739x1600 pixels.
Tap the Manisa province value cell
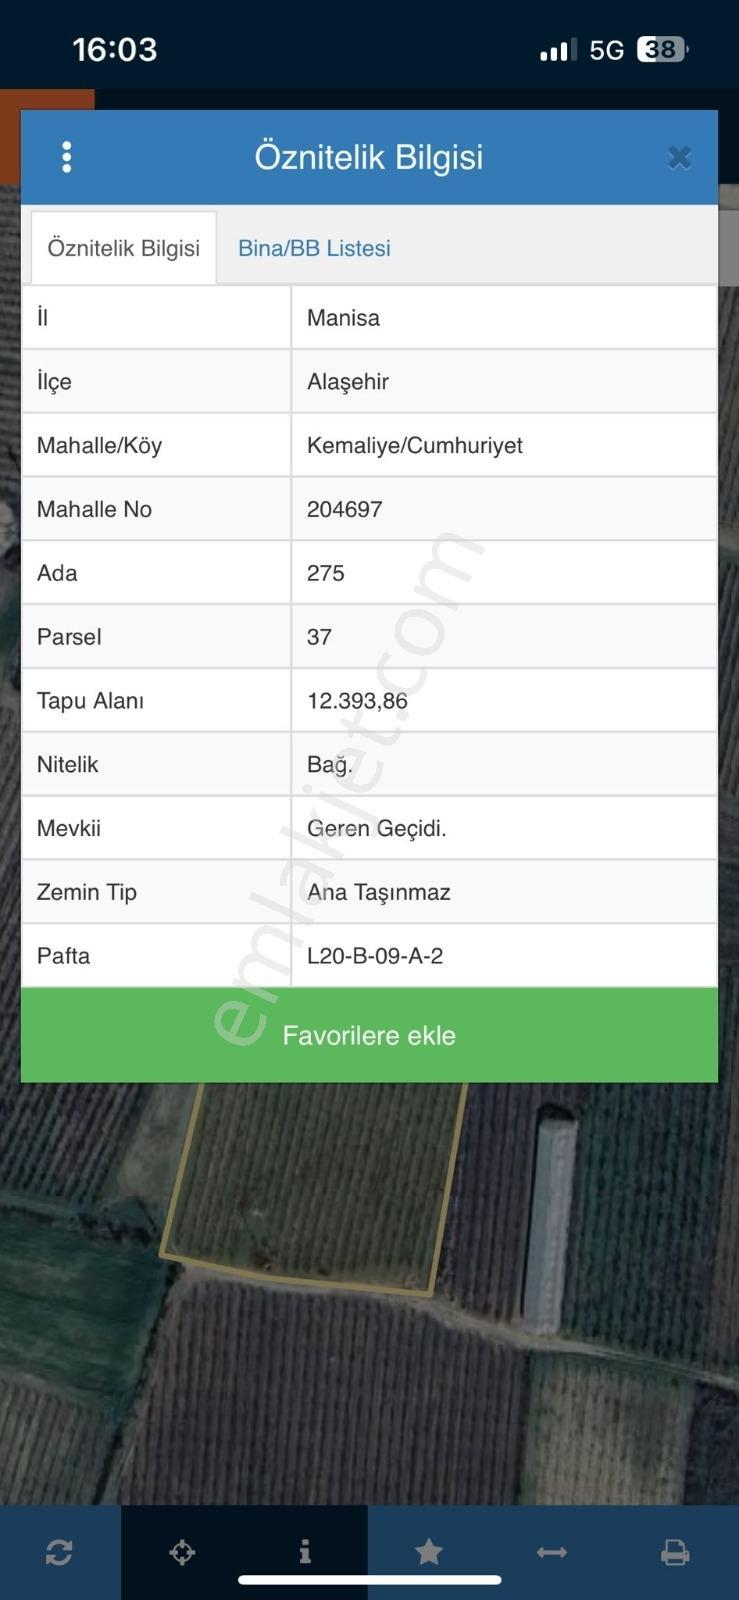504,318
